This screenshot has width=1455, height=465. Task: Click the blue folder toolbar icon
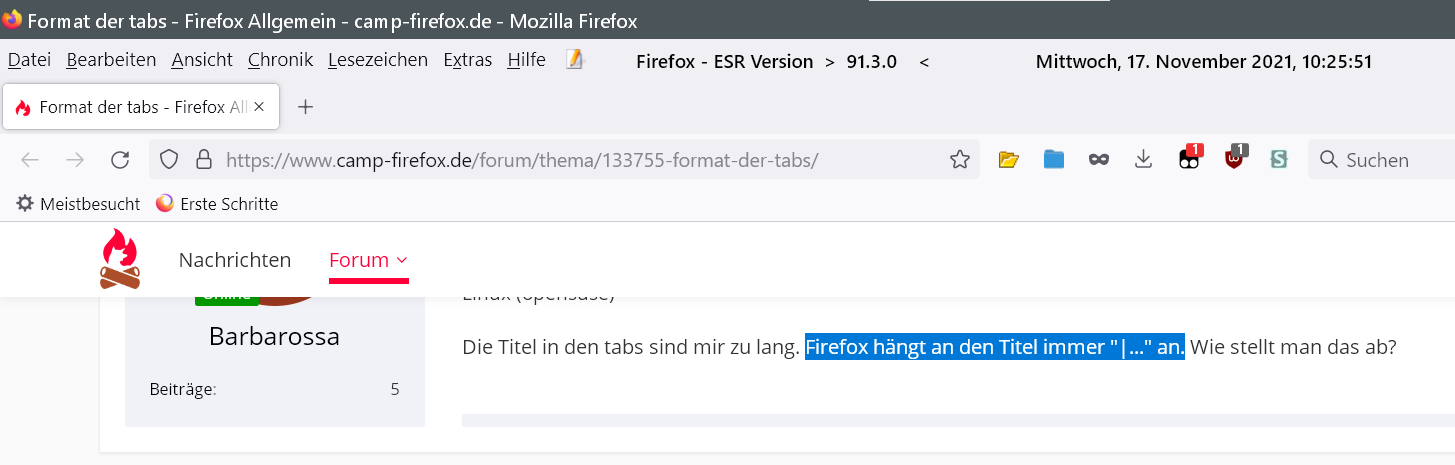[1054, 160]
